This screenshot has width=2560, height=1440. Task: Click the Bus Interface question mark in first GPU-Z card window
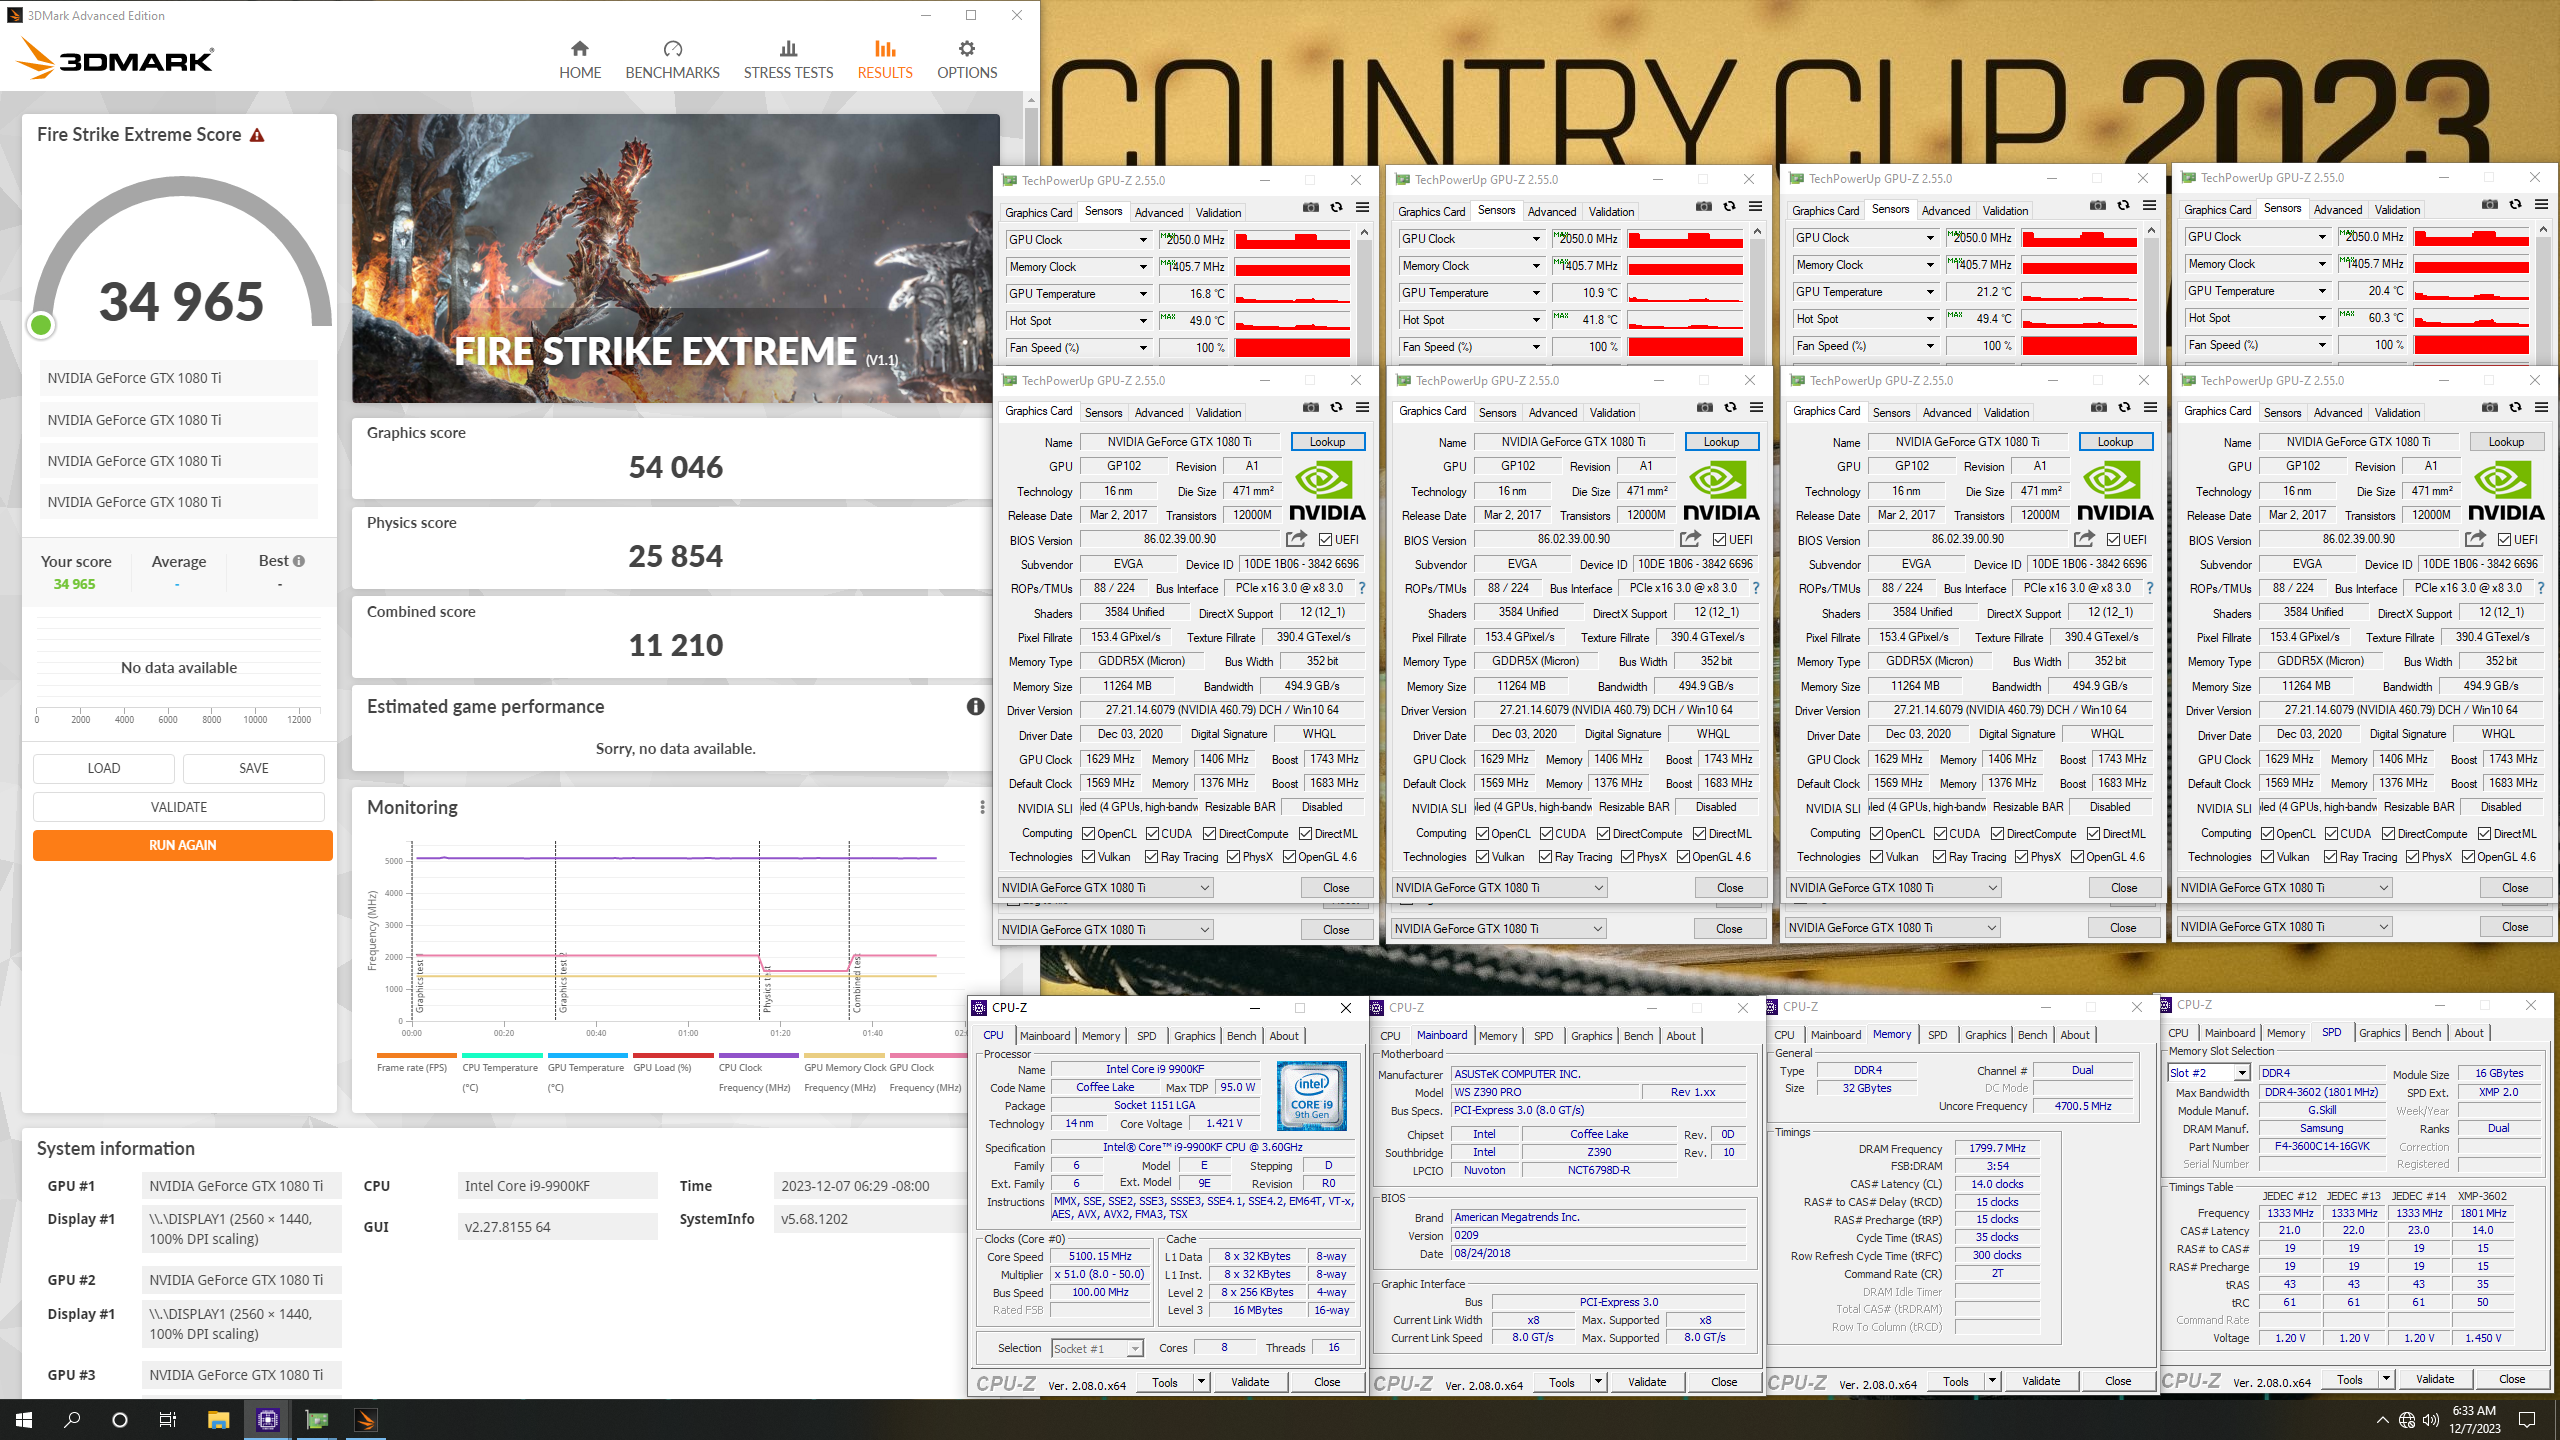click(1361, 588)
